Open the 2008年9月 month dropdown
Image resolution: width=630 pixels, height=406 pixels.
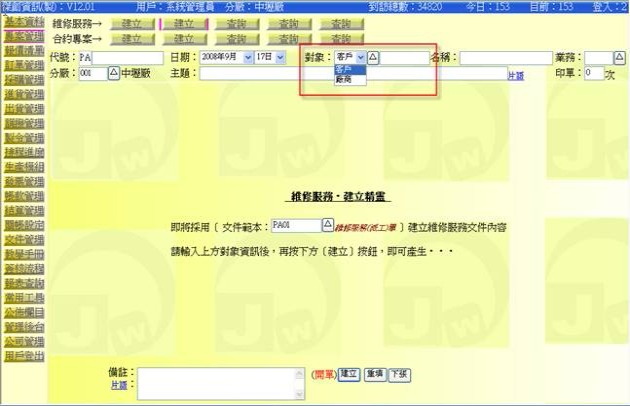coord(226,58)
